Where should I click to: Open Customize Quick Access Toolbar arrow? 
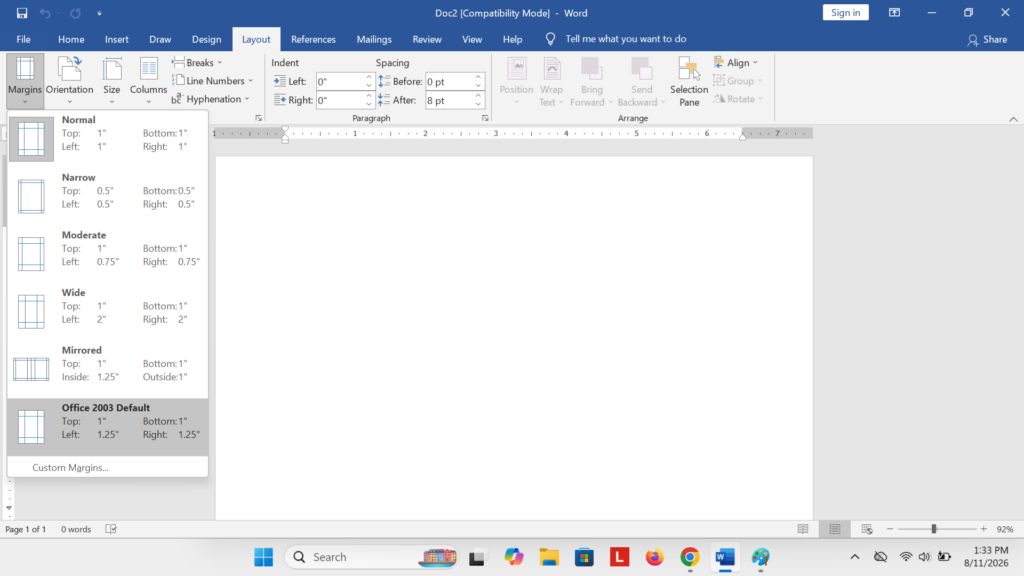99,13
